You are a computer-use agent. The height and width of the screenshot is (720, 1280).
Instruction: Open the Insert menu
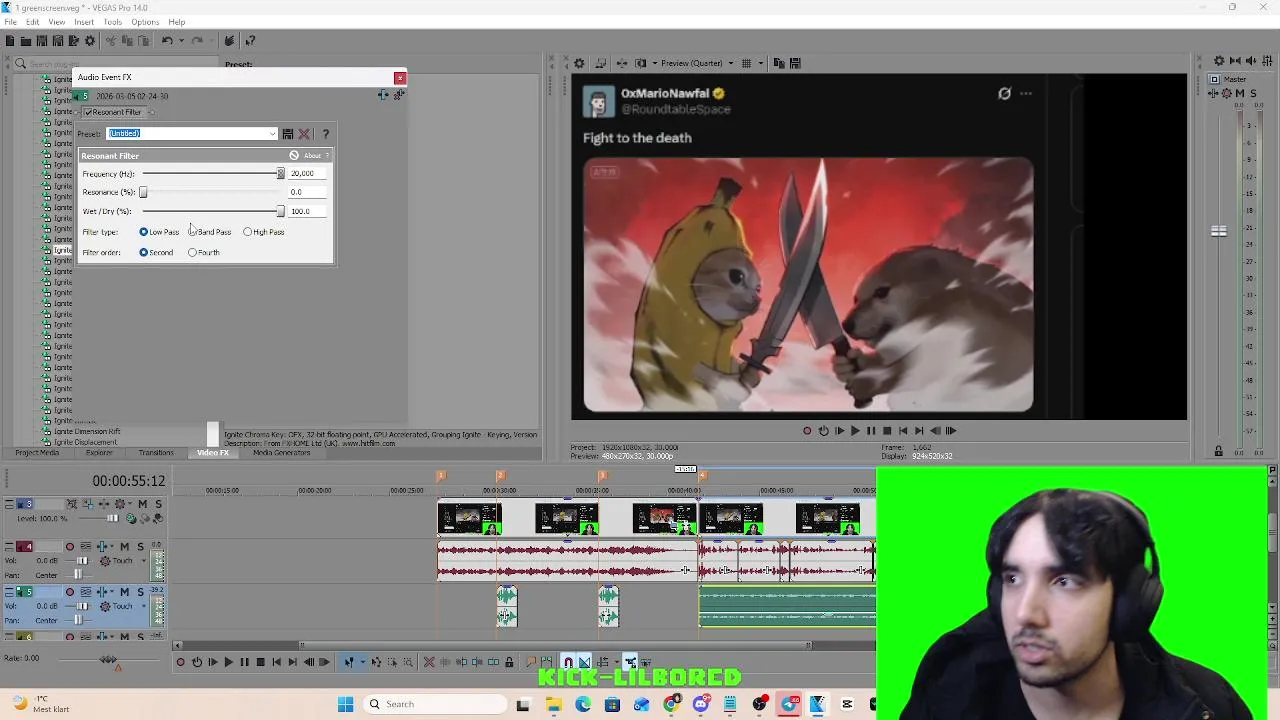click(x=84, y=22)
